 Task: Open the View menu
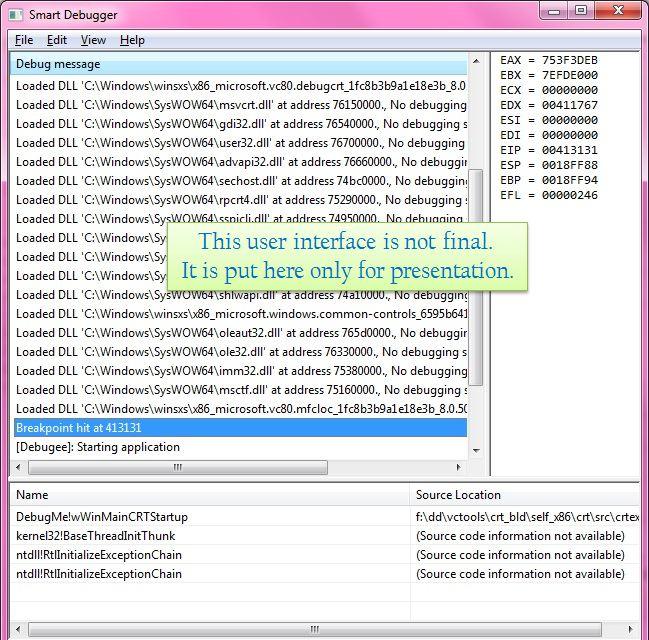[x=93, y=40]
